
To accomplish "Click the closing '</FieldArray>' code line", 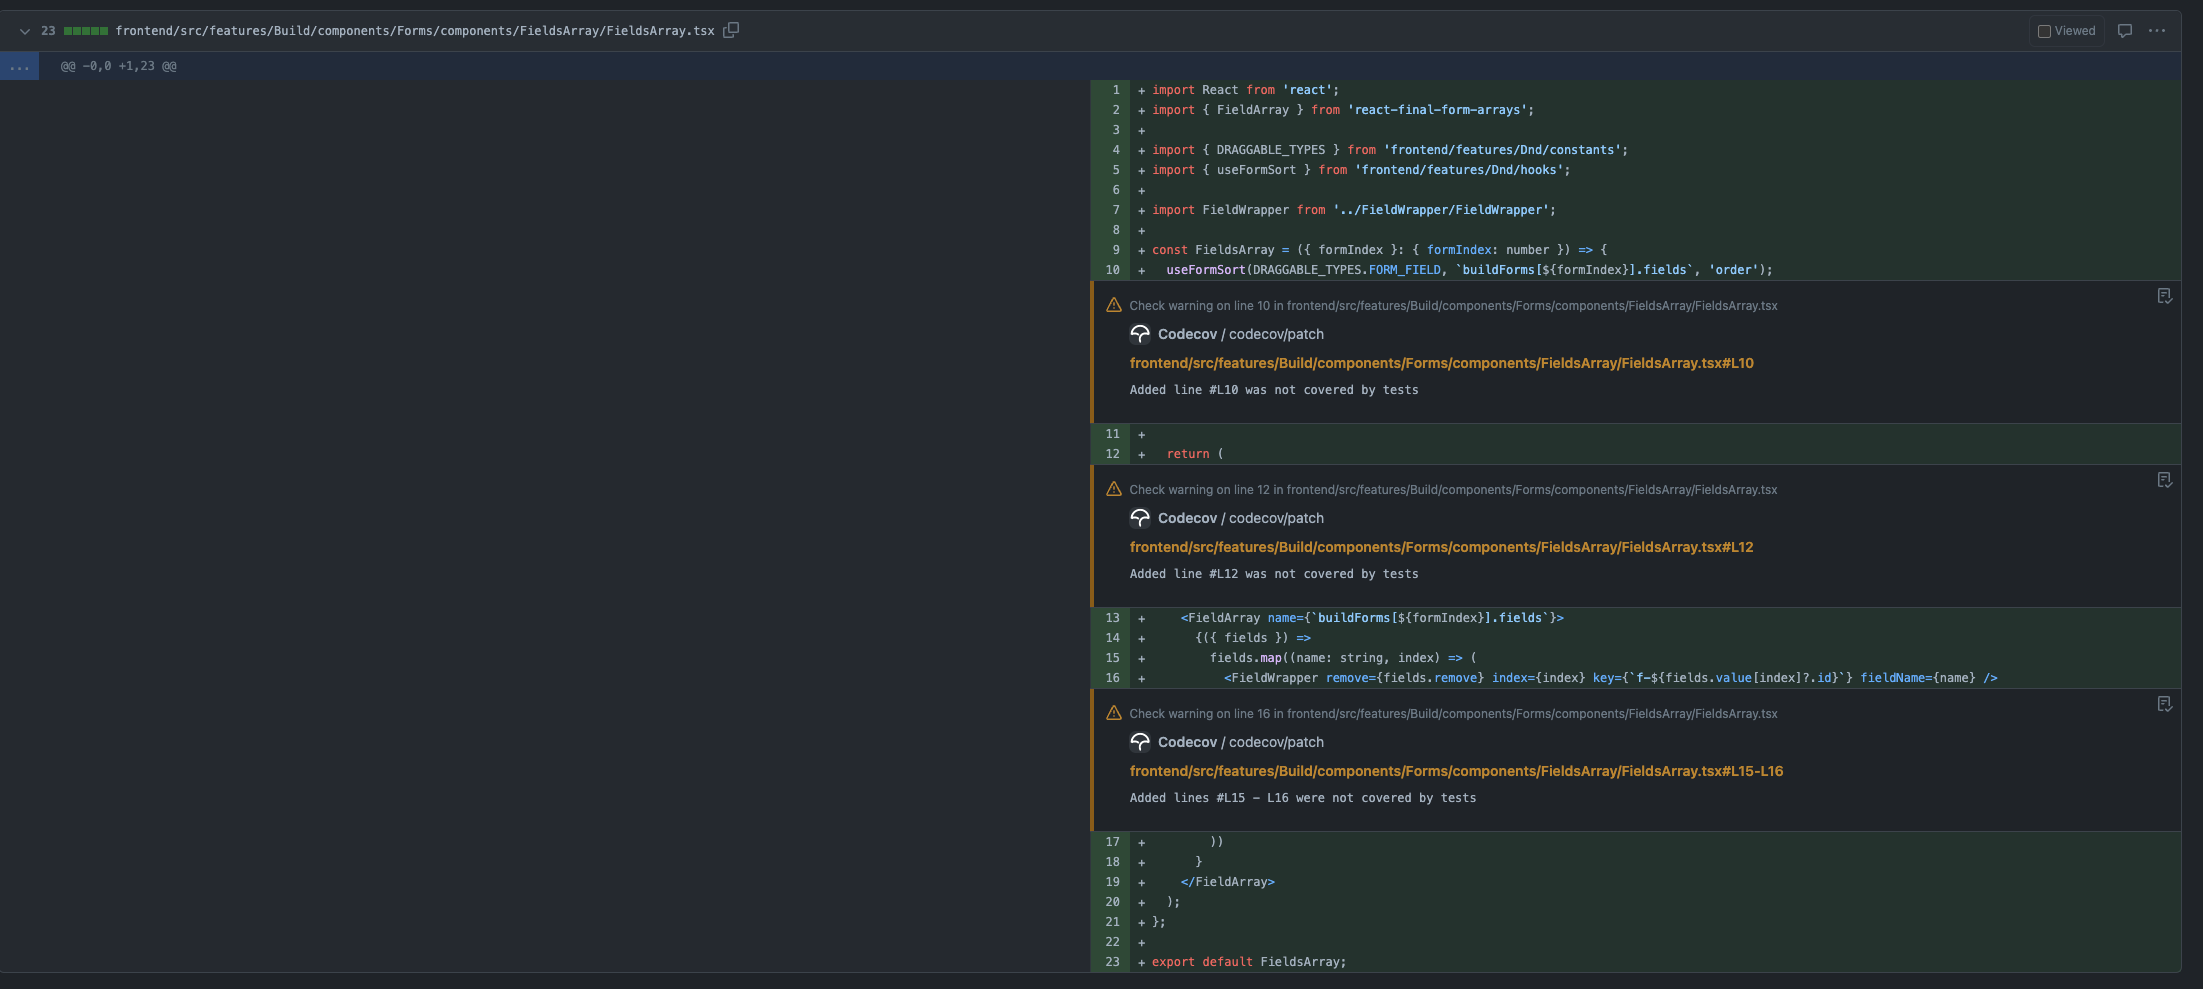I will [x=1228, y=882].
